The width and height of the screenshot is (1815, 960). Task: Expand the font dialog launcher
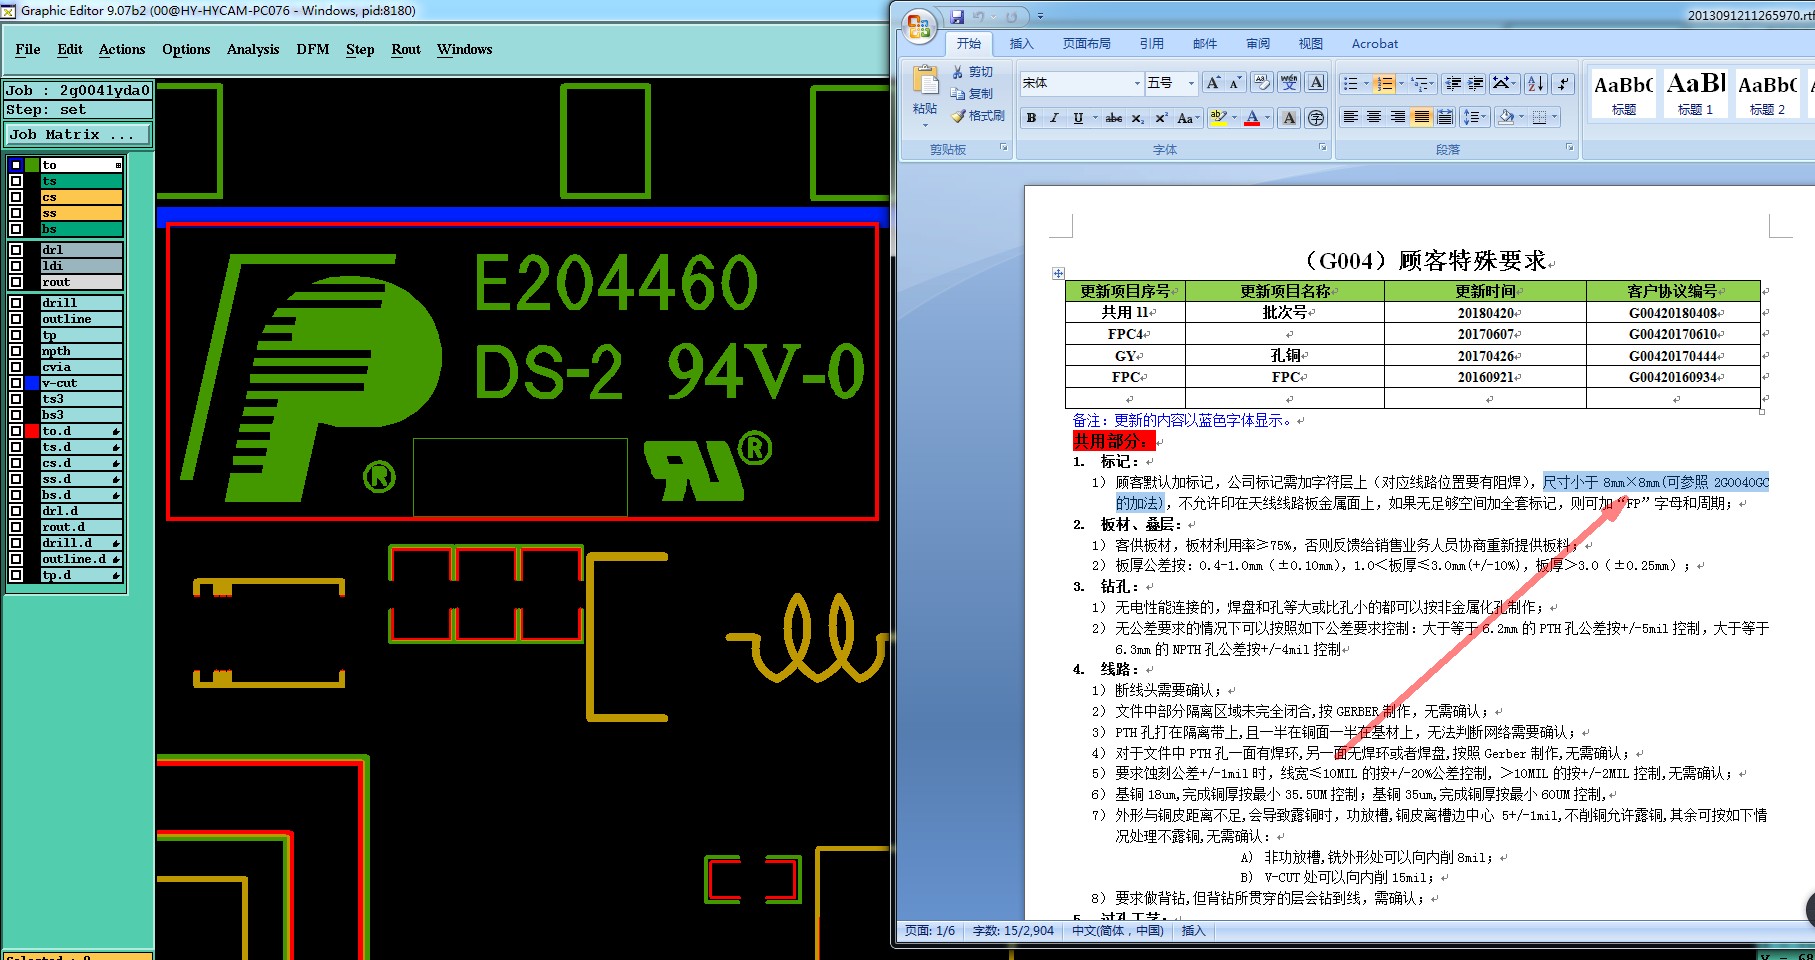tap(1322, 148)
